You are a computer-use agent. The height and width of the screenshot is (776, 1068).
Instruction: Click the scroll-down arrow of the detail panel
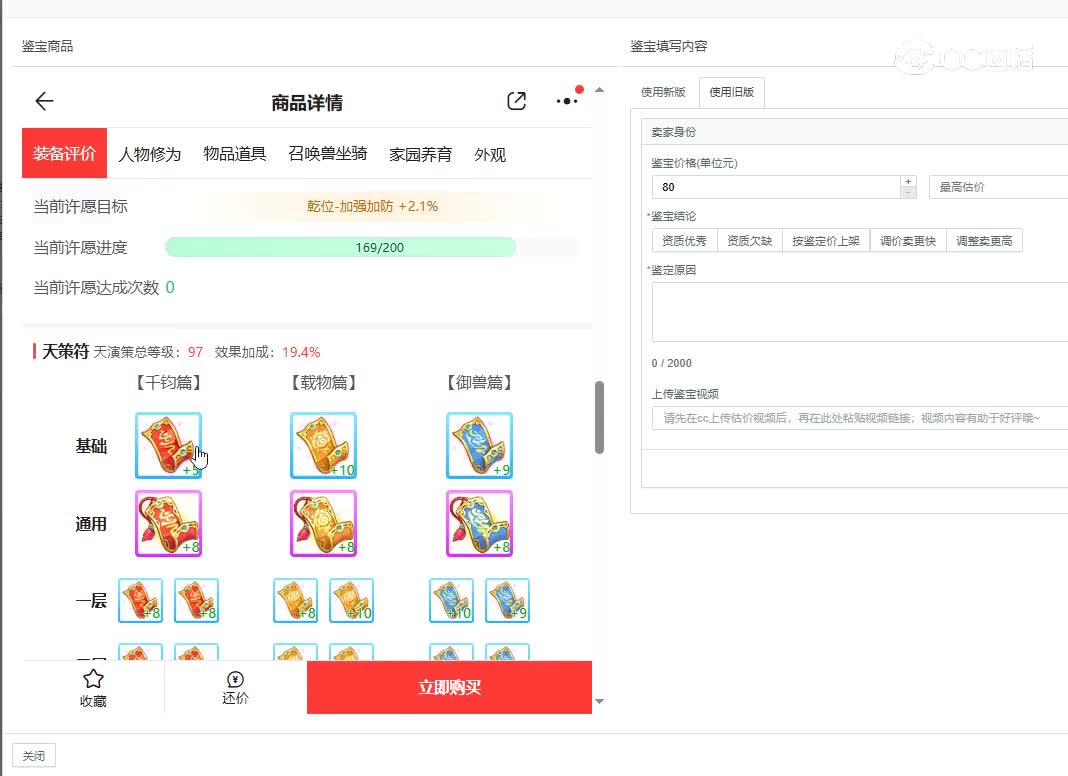click(599, 701)
